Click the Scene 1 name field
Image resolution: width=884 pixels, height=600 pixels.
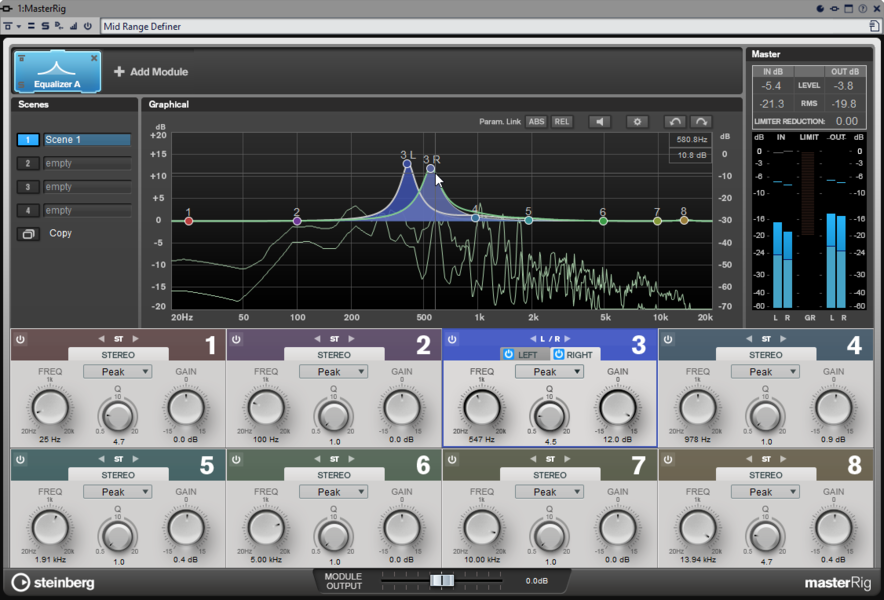point(87,140)
